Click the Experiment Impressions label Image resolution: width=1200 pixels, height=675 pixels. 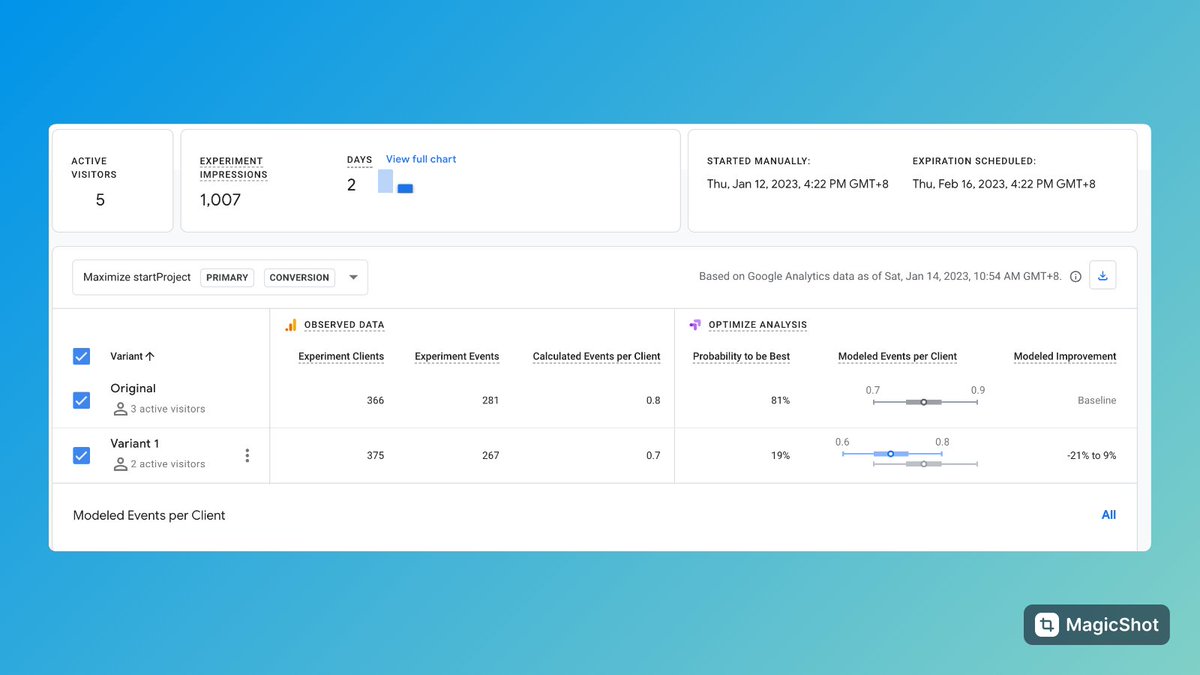pyautogui.click(x=234, y=167)
